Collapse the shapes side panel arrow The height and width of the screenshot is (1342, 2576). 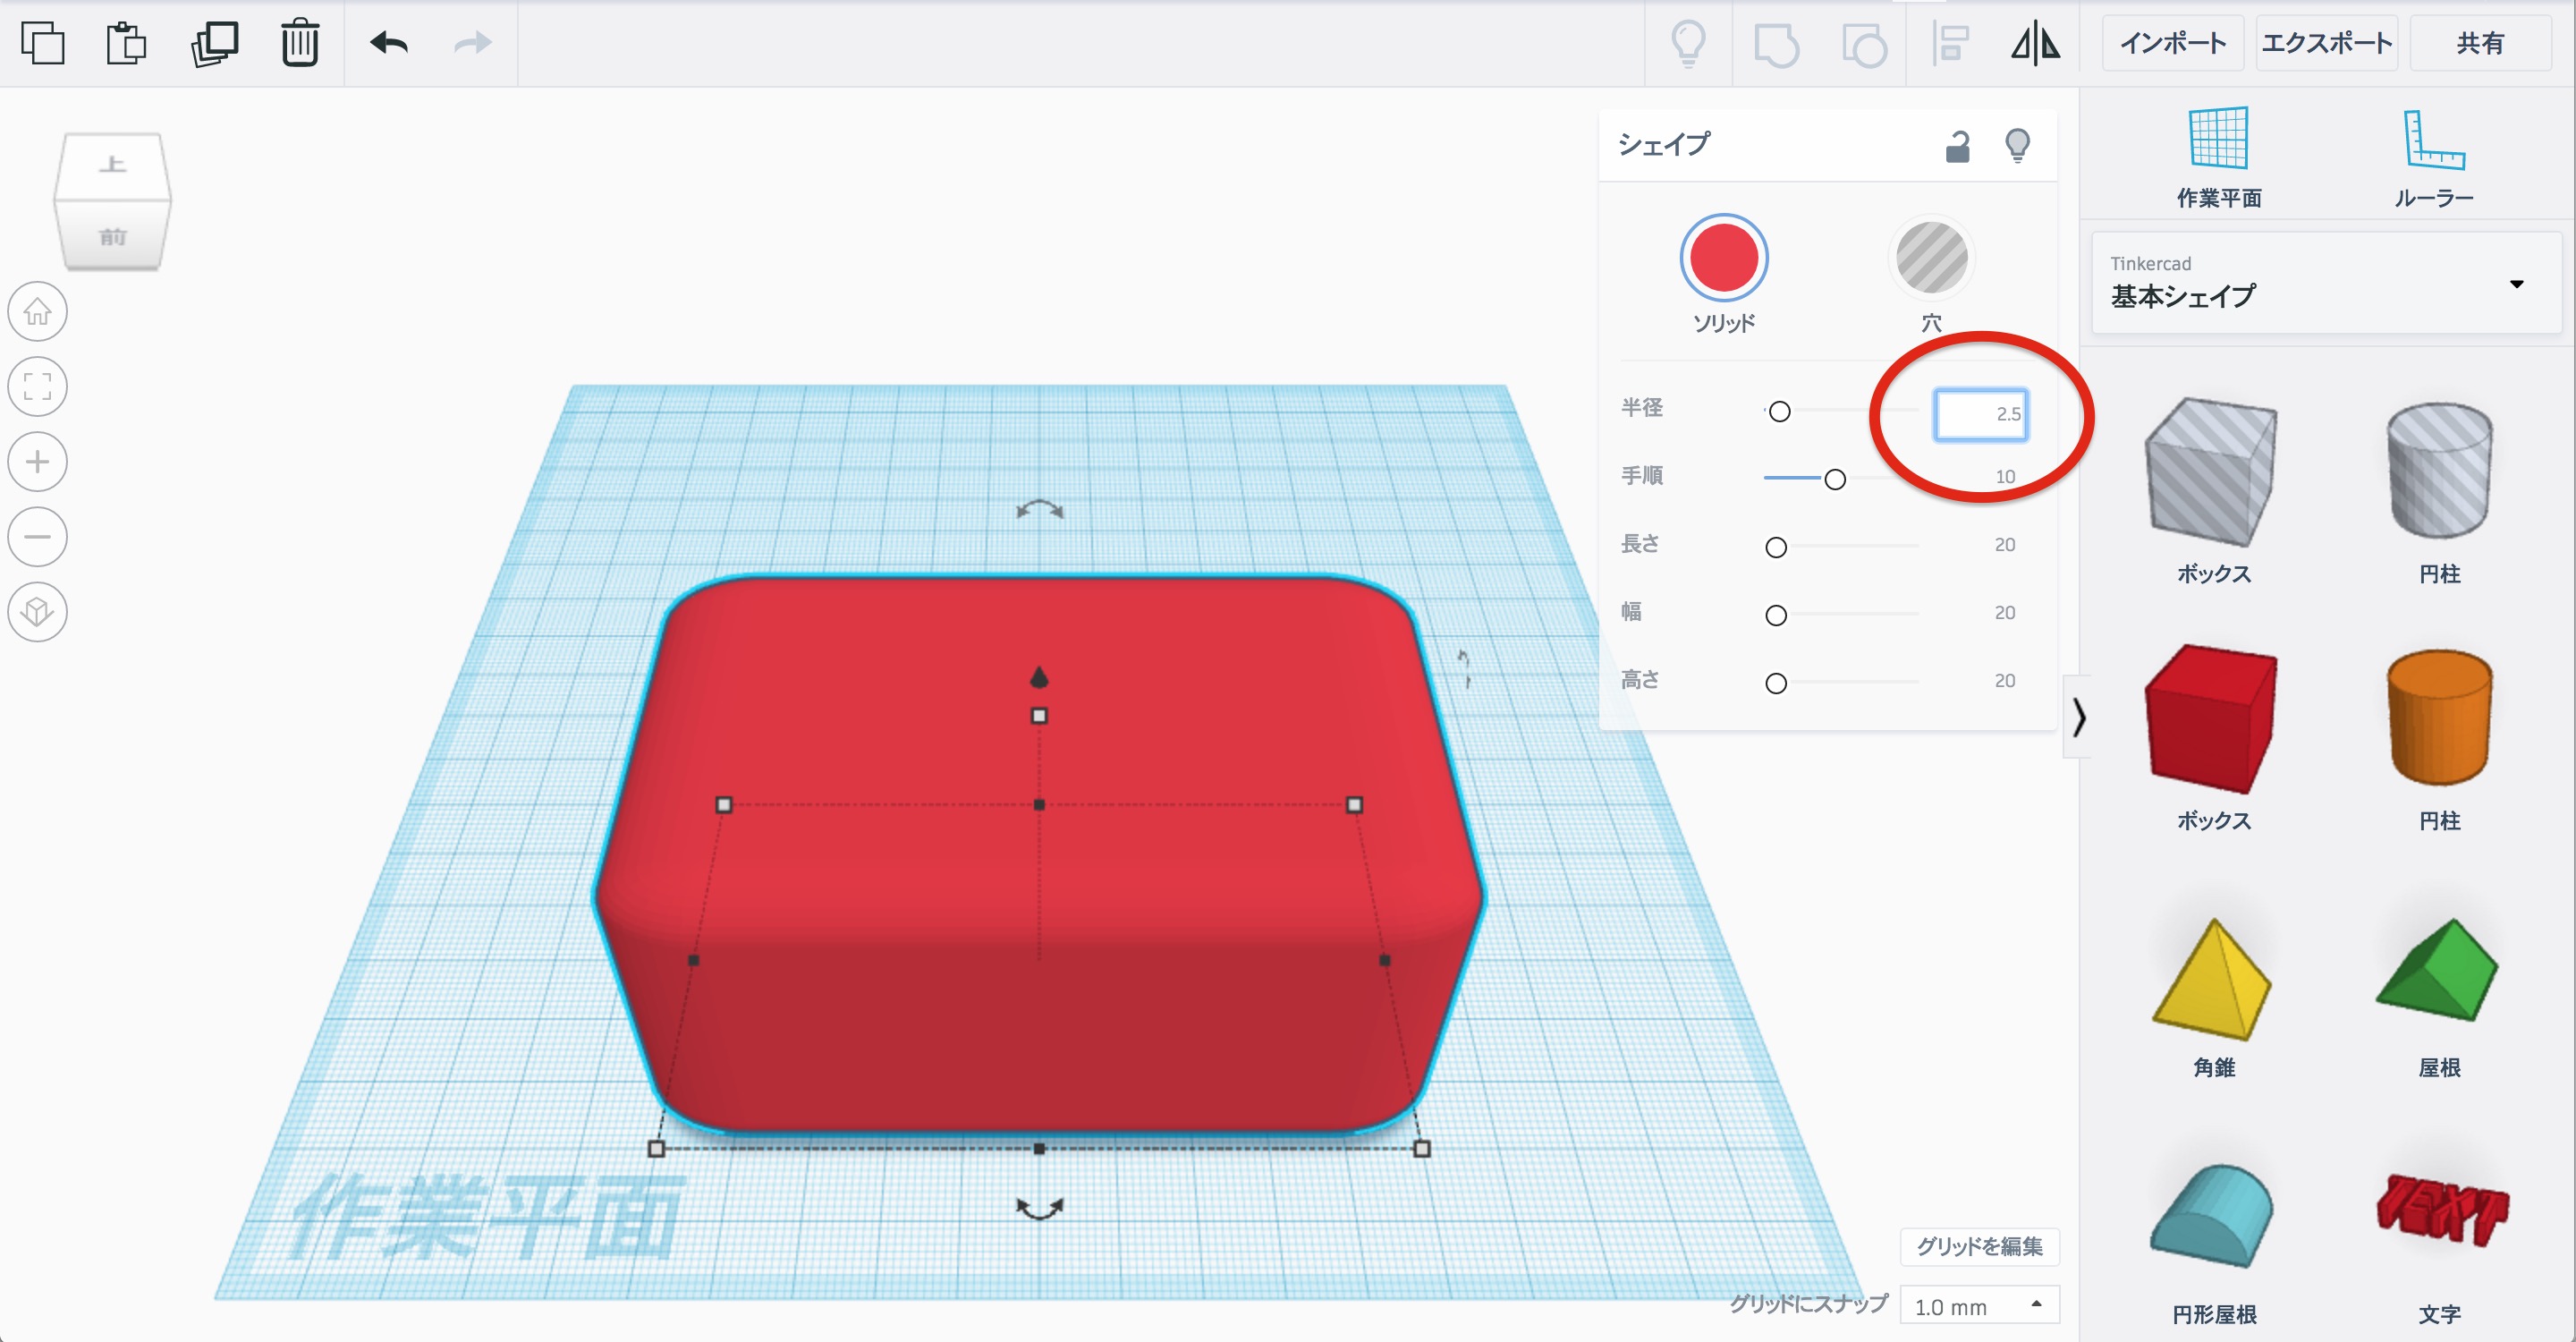click(x=2079, y=717)
